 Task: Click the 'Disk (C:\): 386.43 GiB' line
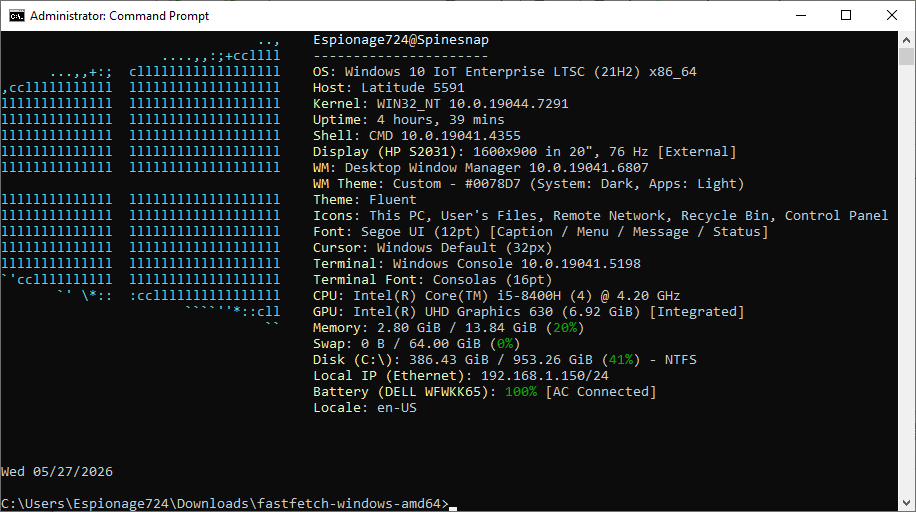[x=505, y=360]
